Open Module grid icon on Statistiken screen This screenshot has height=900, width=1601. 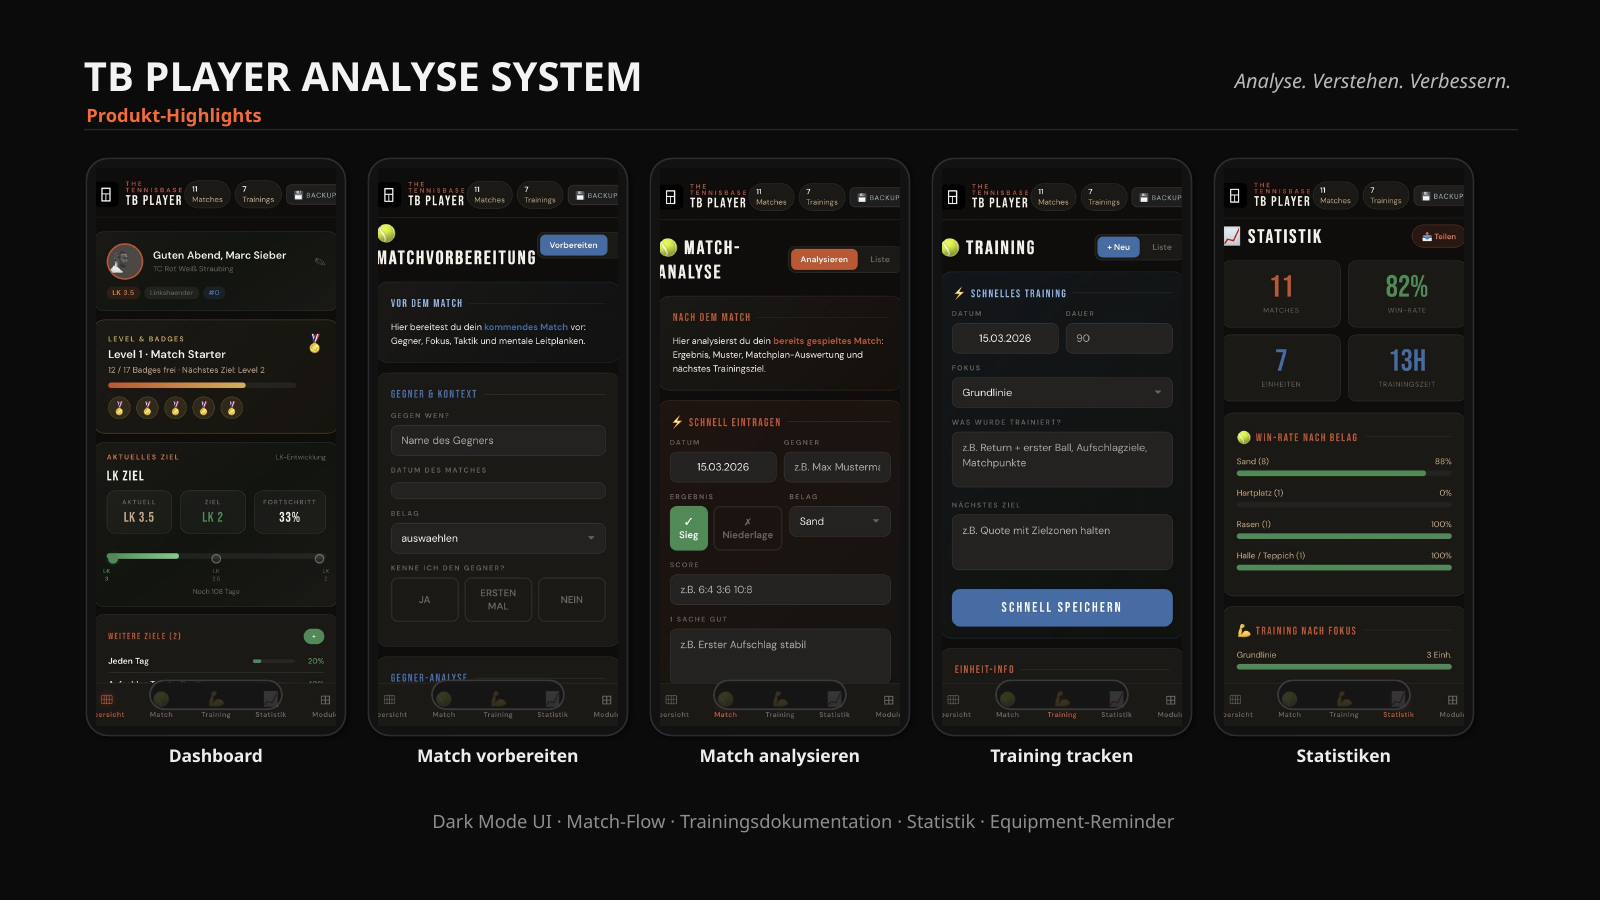(1452, 701)
